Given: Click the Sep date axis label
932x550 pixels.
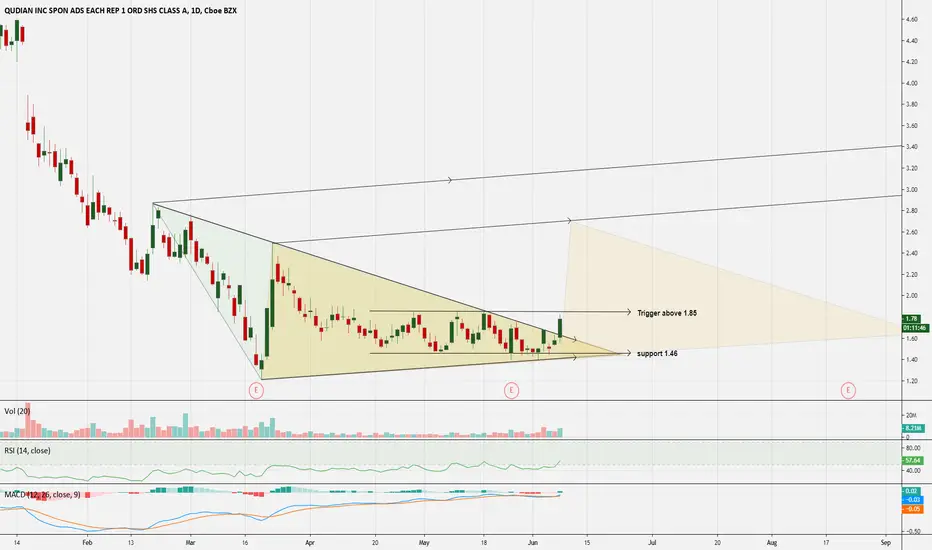Looking at the screenshot, I should pos(886,542).
